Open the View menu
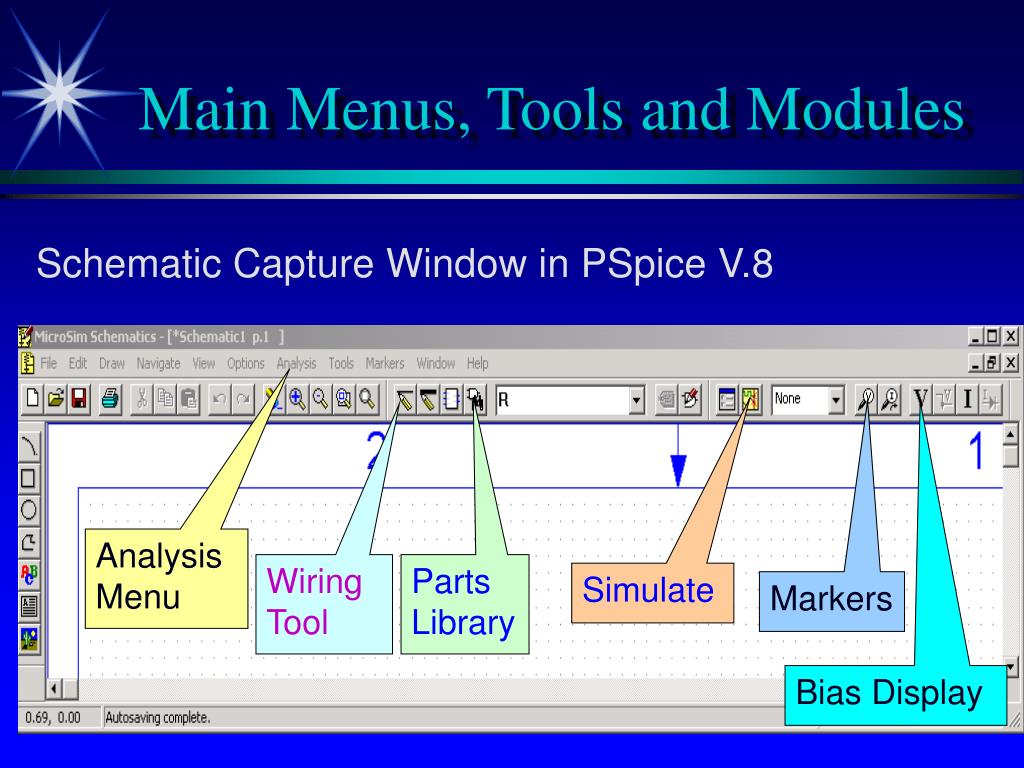 click(x=203, y=363)
